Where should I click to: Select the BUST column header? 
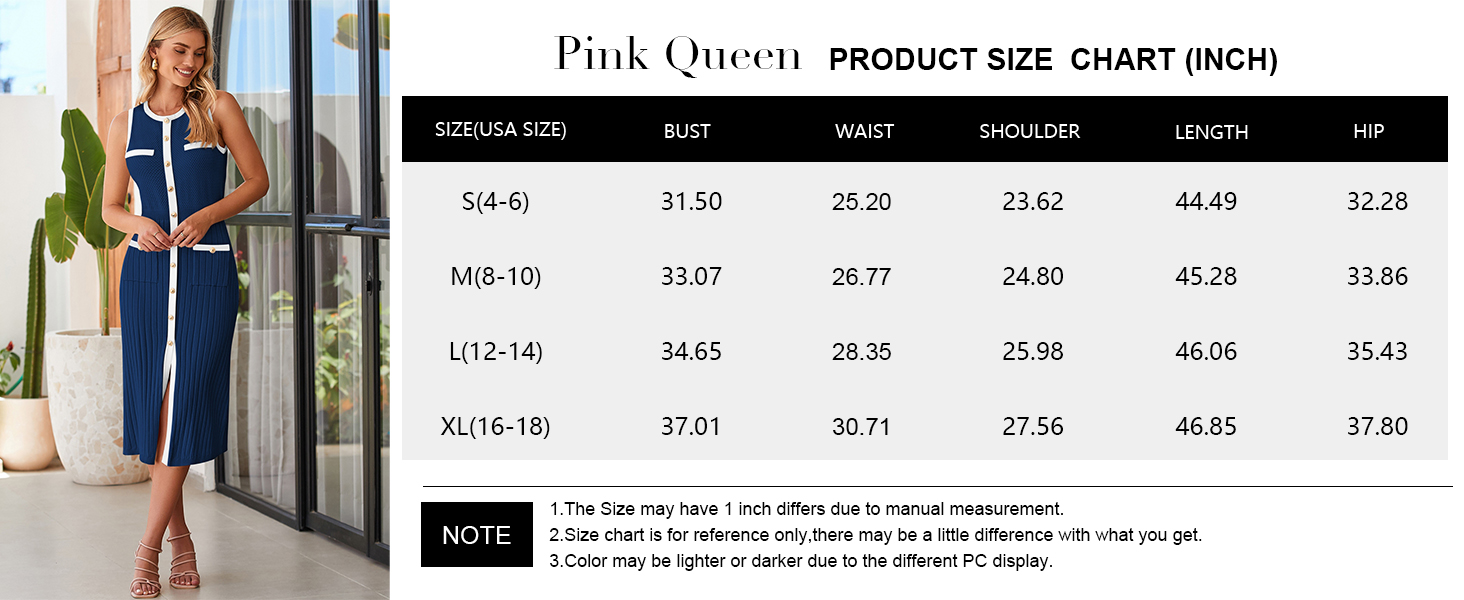coord(687,131)
